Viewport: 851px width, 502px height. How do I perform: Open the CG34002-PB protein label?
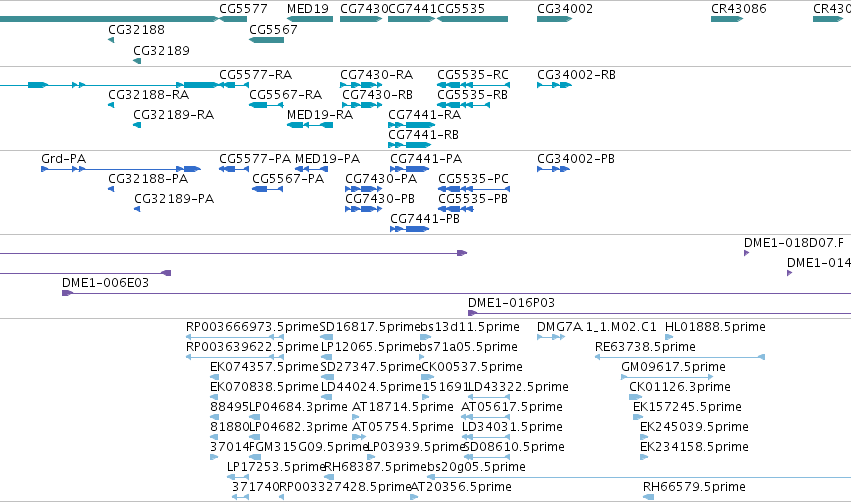coord(576,159)
